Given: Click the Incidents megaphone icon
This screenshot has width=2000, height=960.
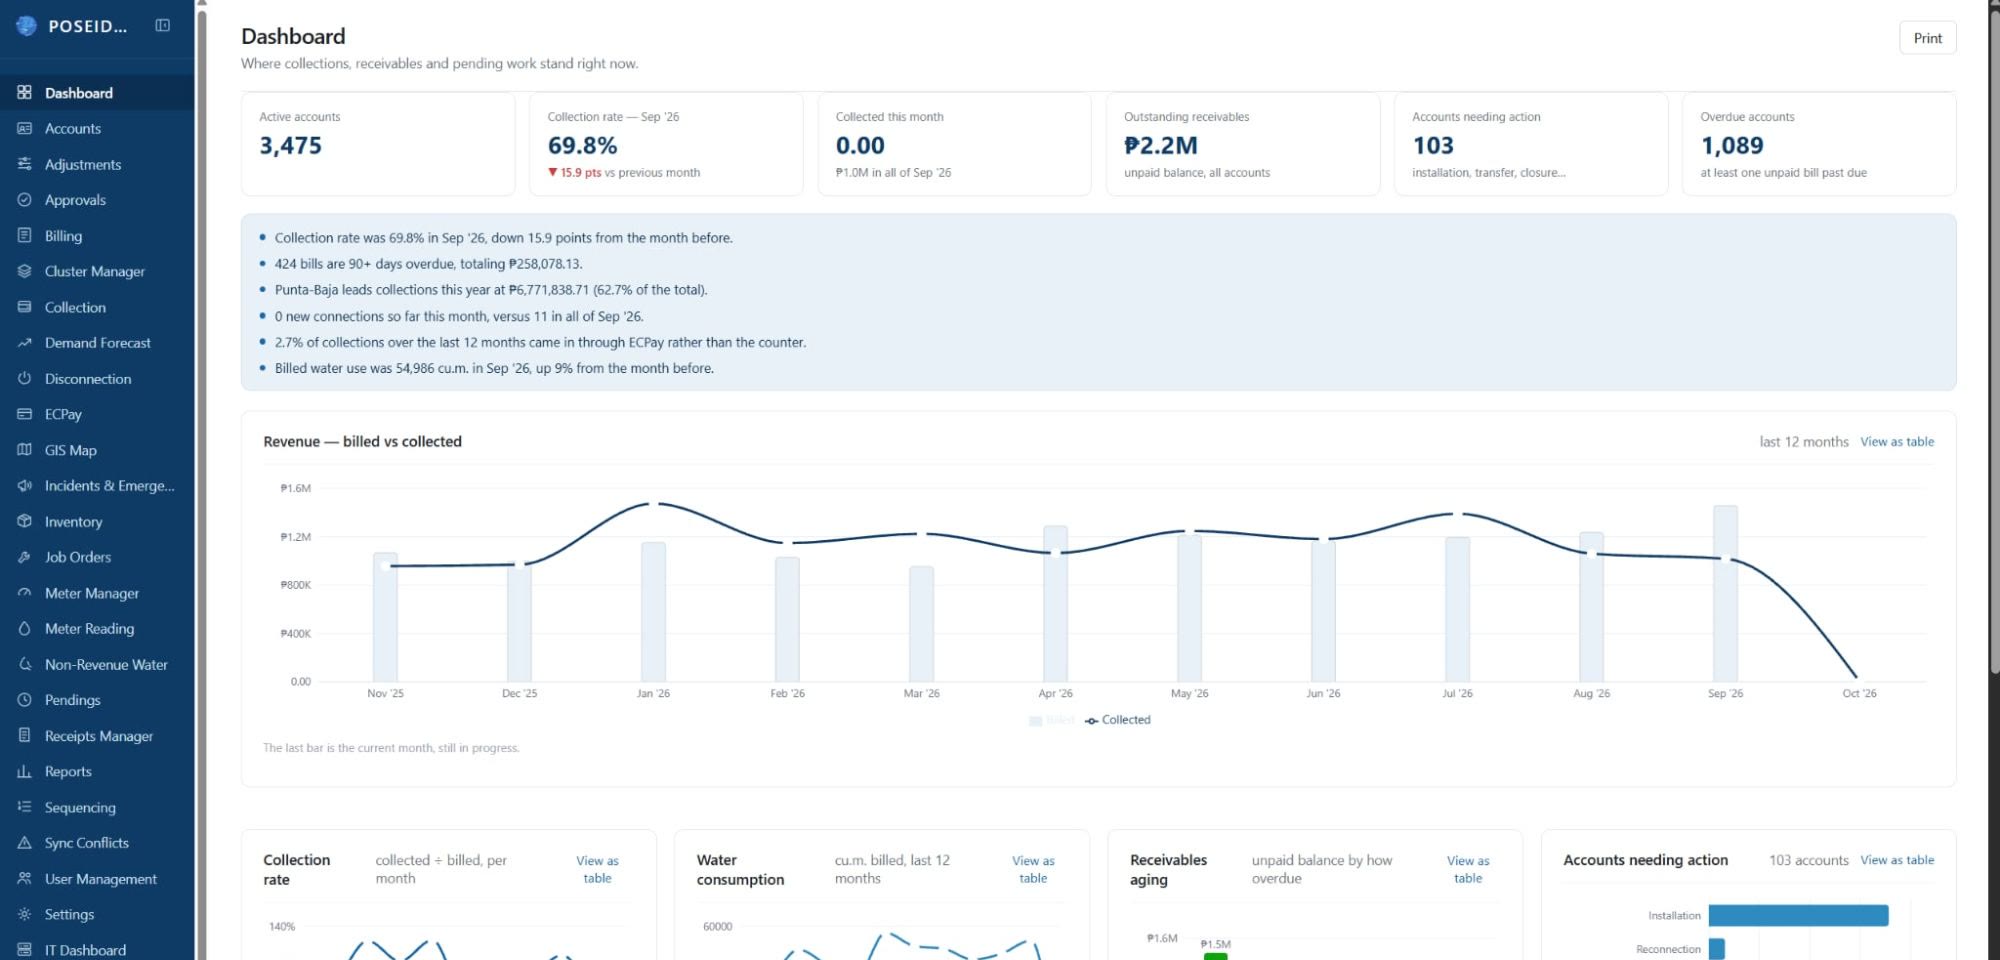Looking at the screenshot, I should (25, 486).
